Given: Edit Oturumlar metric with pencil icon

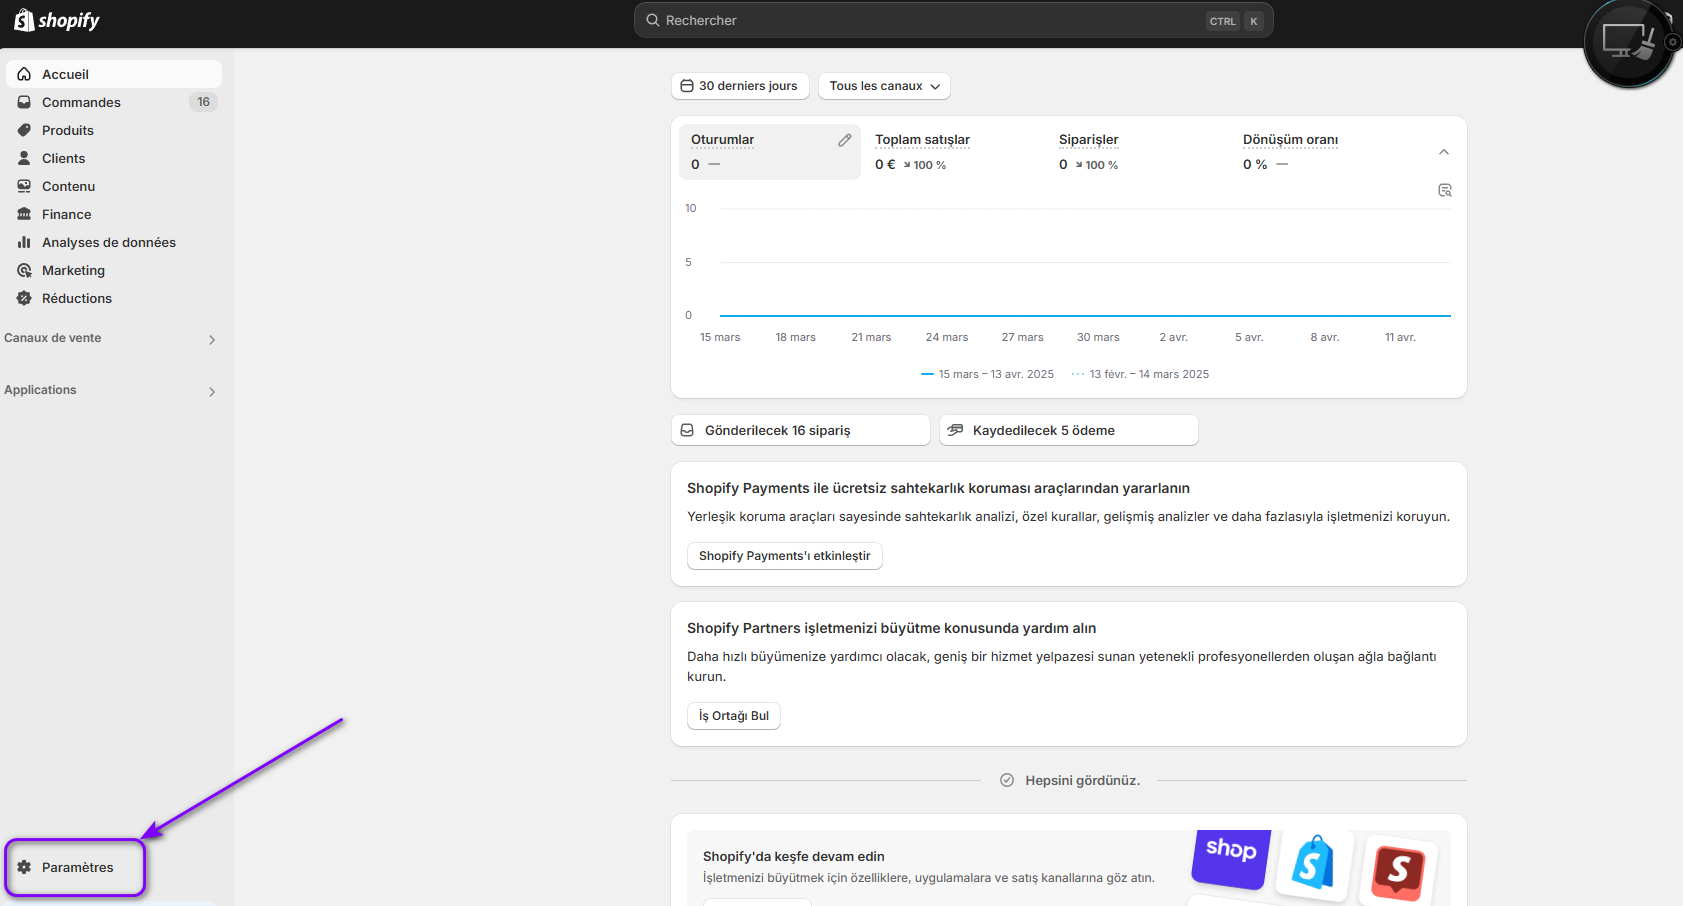Looking at the screenshot, I should pos(845,140).
